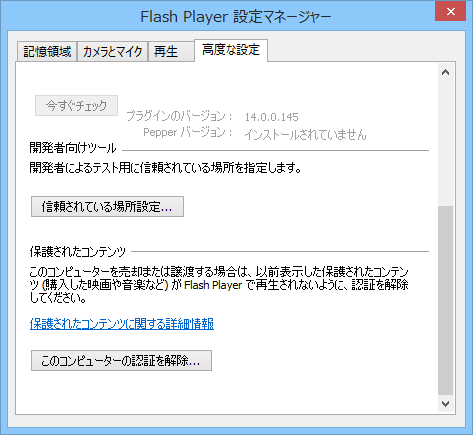Click the 今すぐチェック button

pos(76,106)
